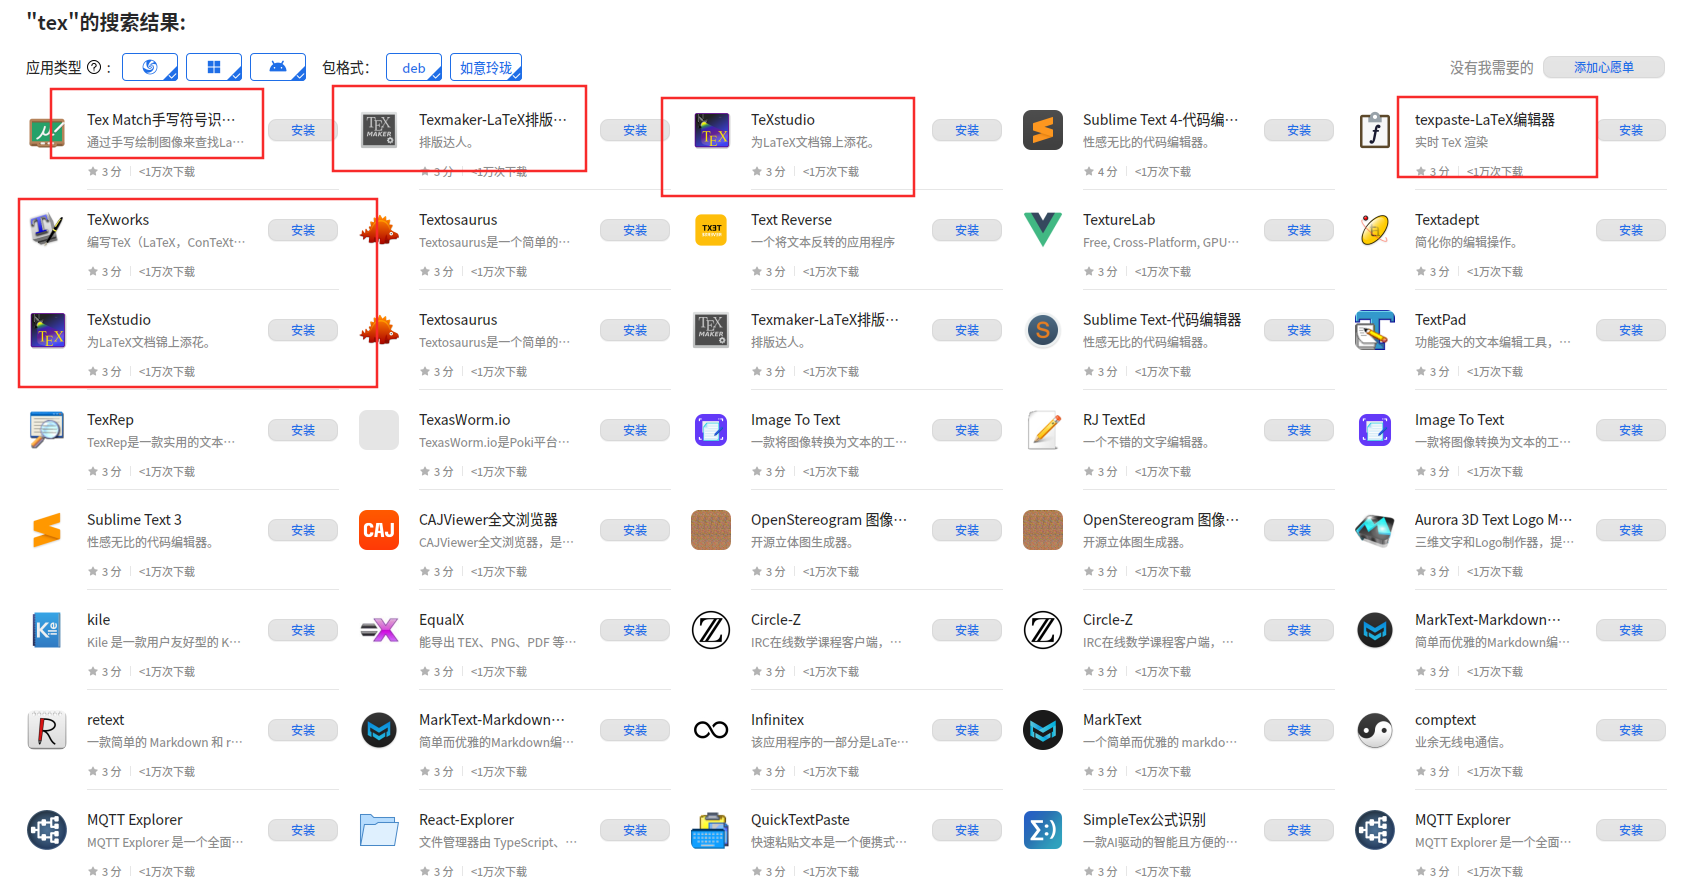
Task: Open the Sublime Text-代码编辑器 title
Action: pyautogui.click(x=1162, y=320)
